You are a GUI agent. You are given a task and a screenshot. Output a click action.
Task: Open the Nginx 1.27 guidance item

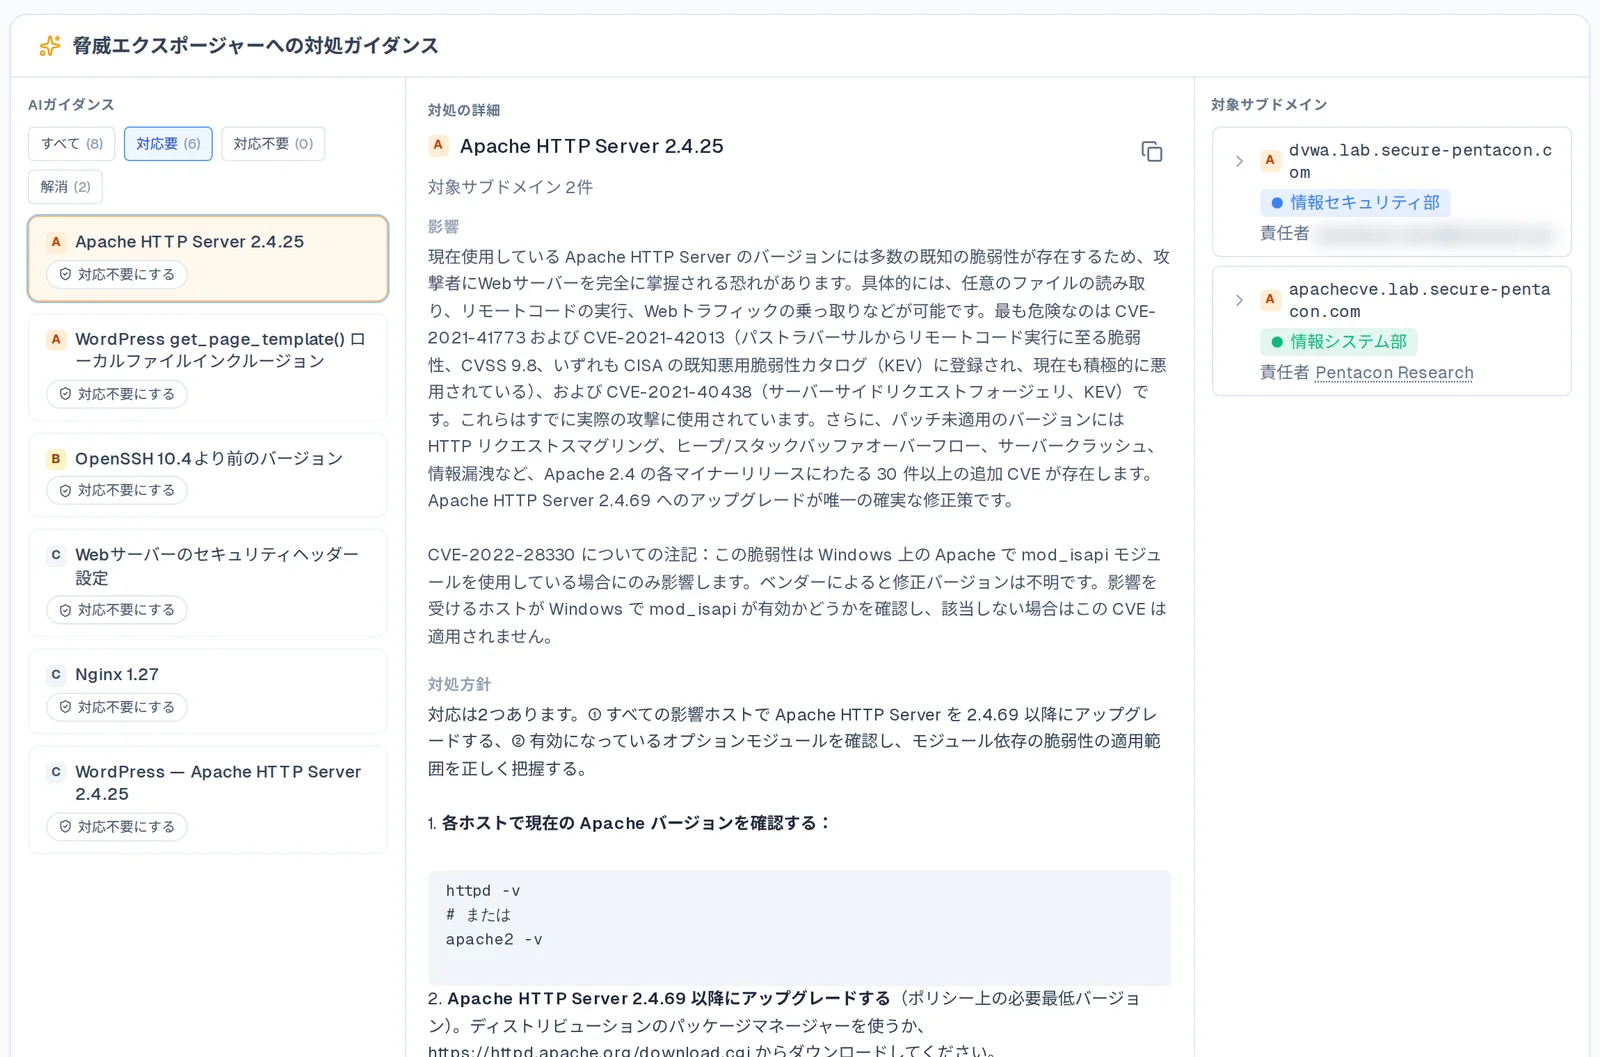(x=208, y=691)
